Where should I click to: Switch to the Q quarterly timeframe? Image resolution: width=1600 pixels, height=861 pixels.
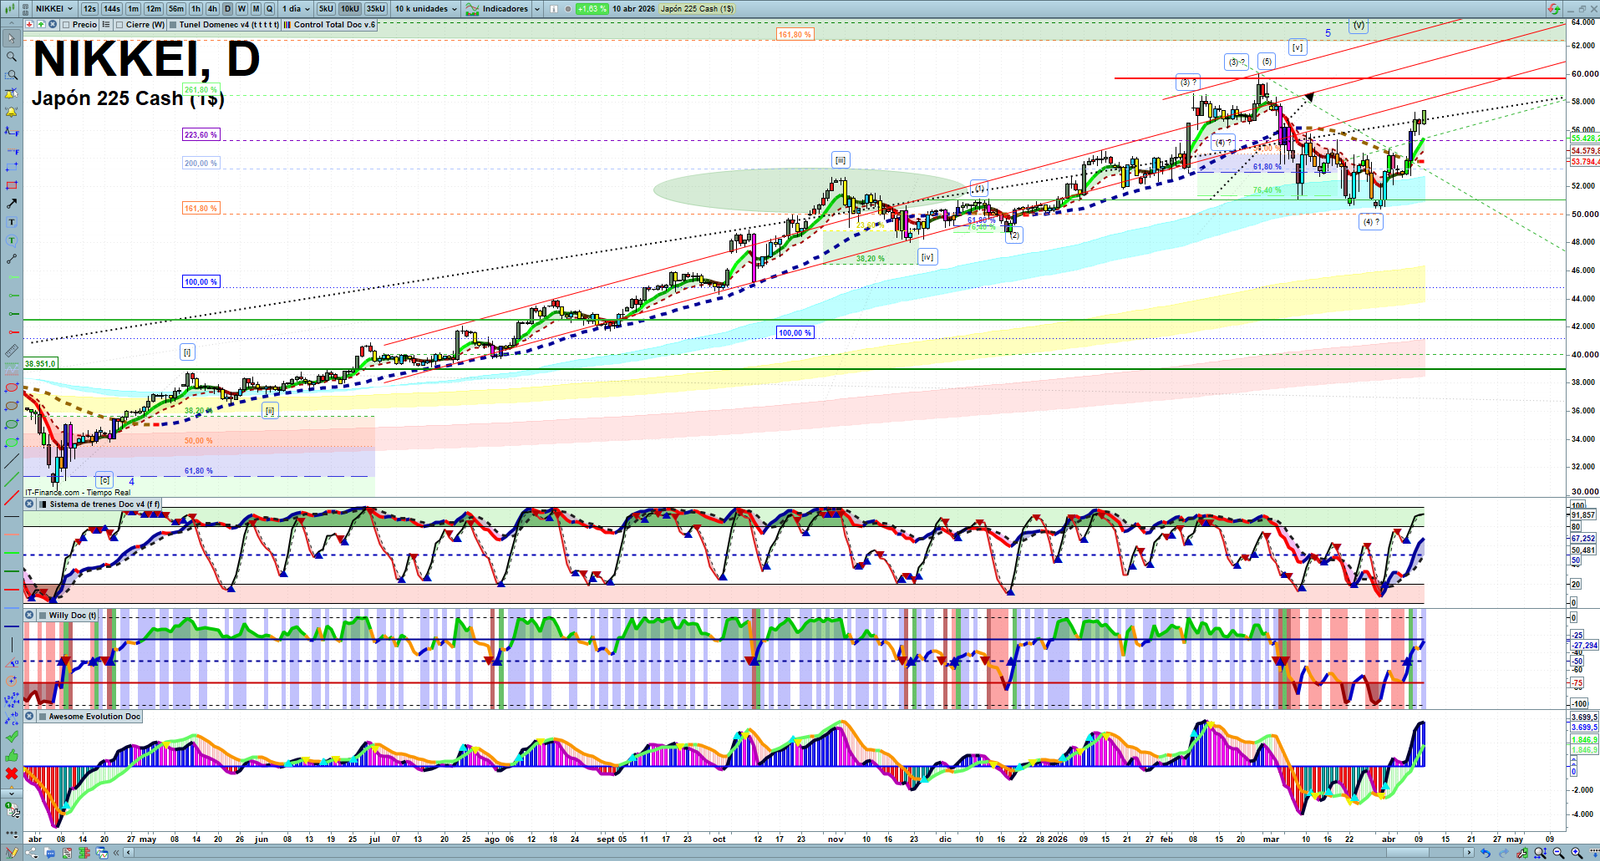click(x=269, y=9)
